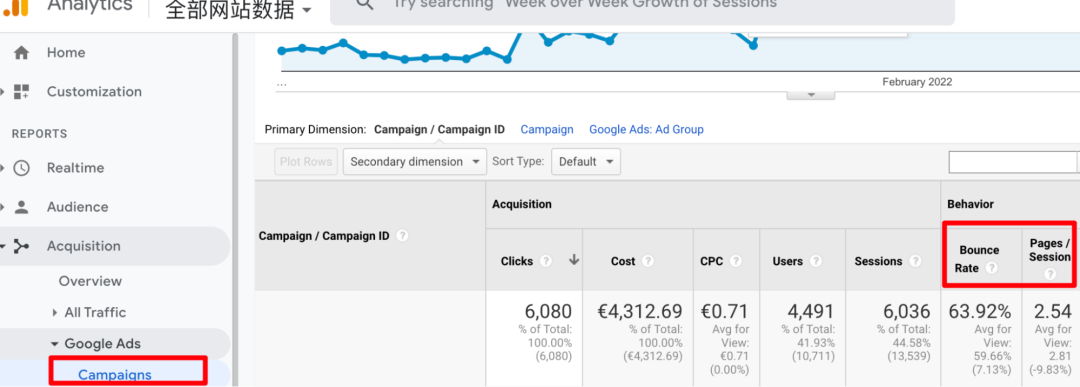1080x387 pixels.
Task: Click the Customization dashboard icon
Action: tap(21, 92)
